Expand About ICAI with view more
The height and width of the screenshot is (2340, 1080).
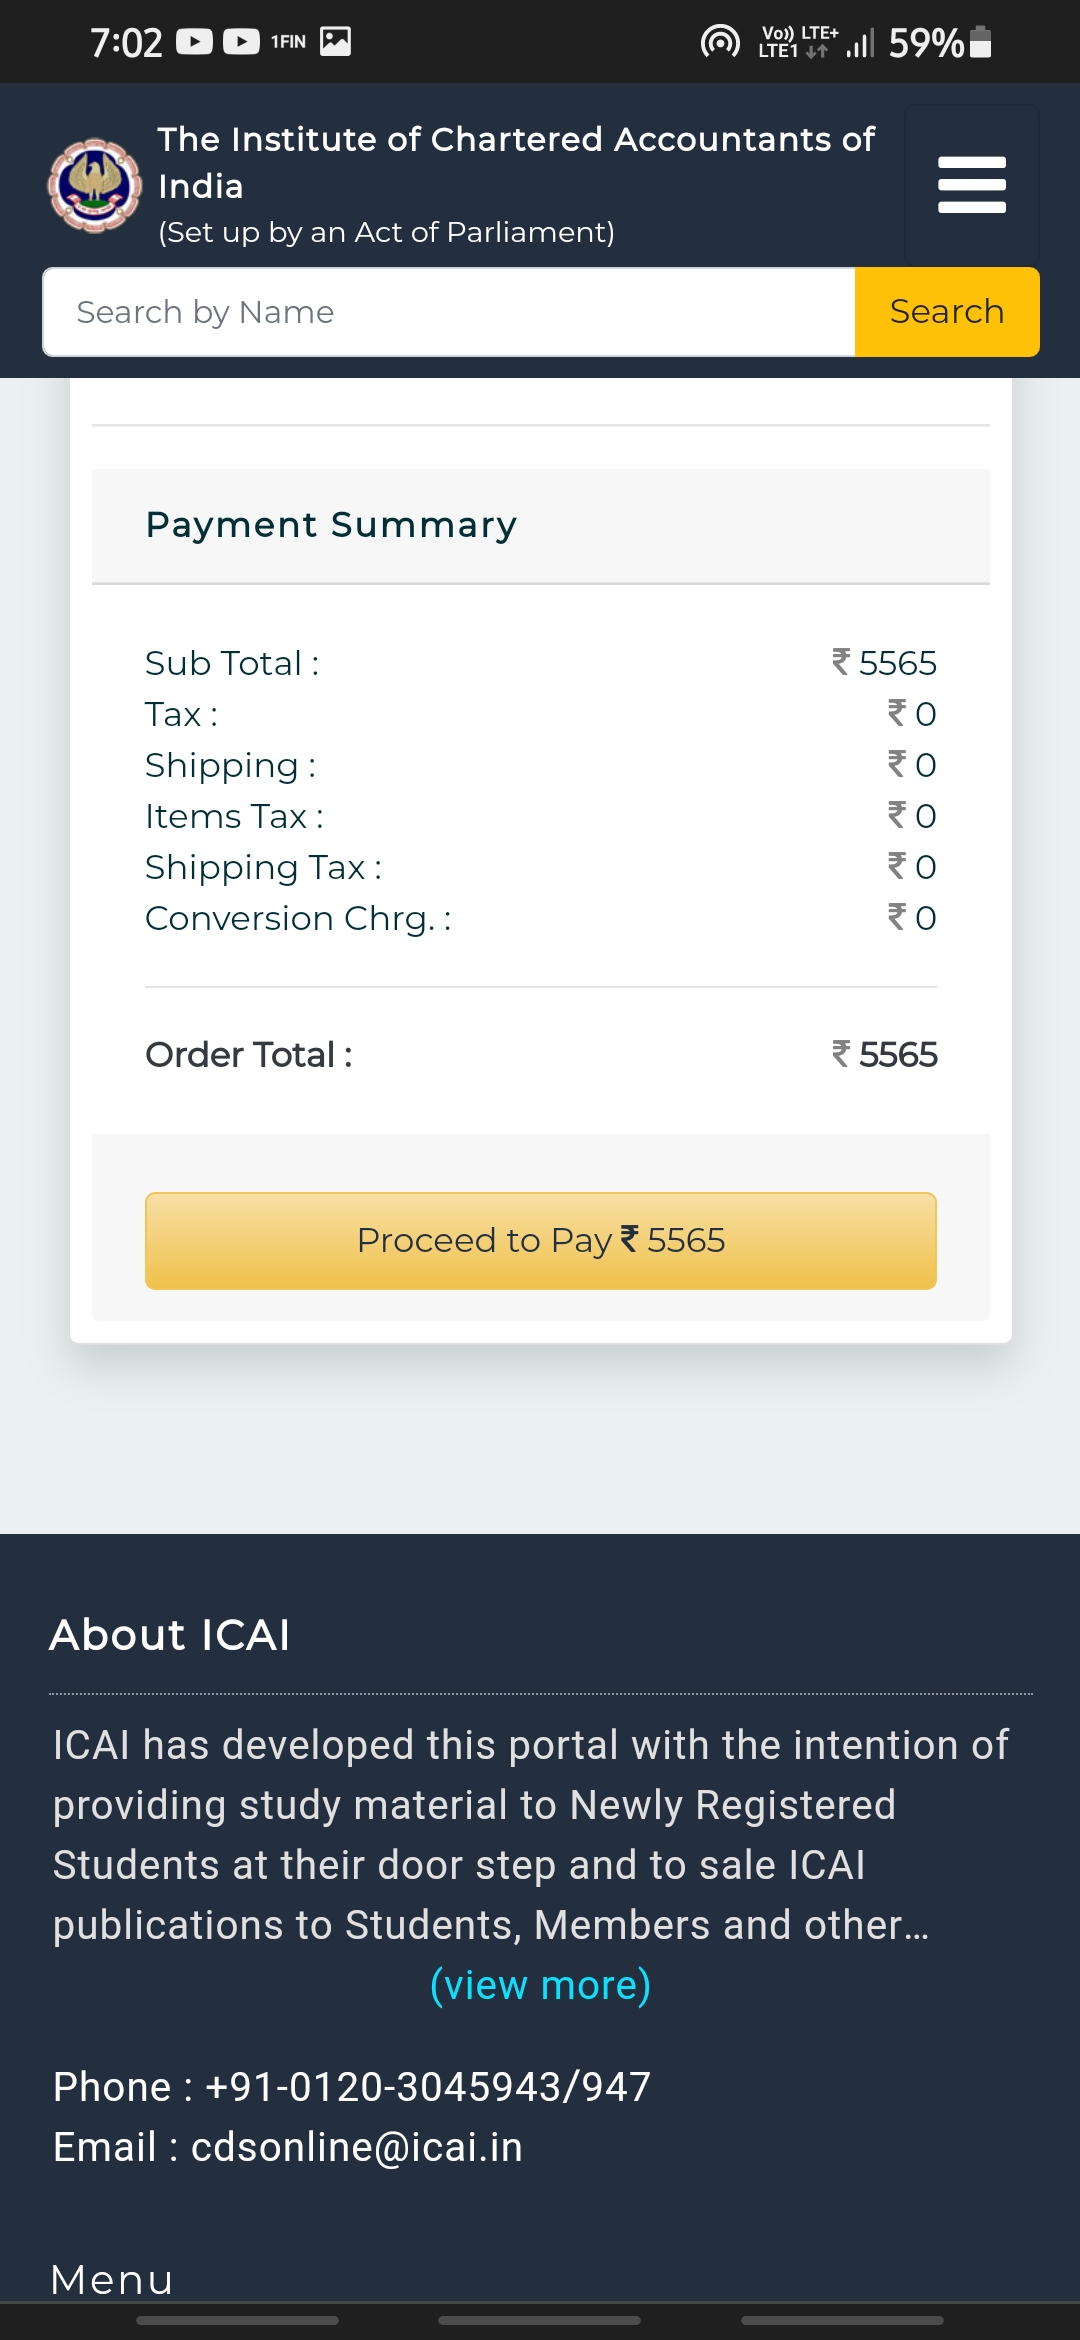click(x=540, y=1985)
